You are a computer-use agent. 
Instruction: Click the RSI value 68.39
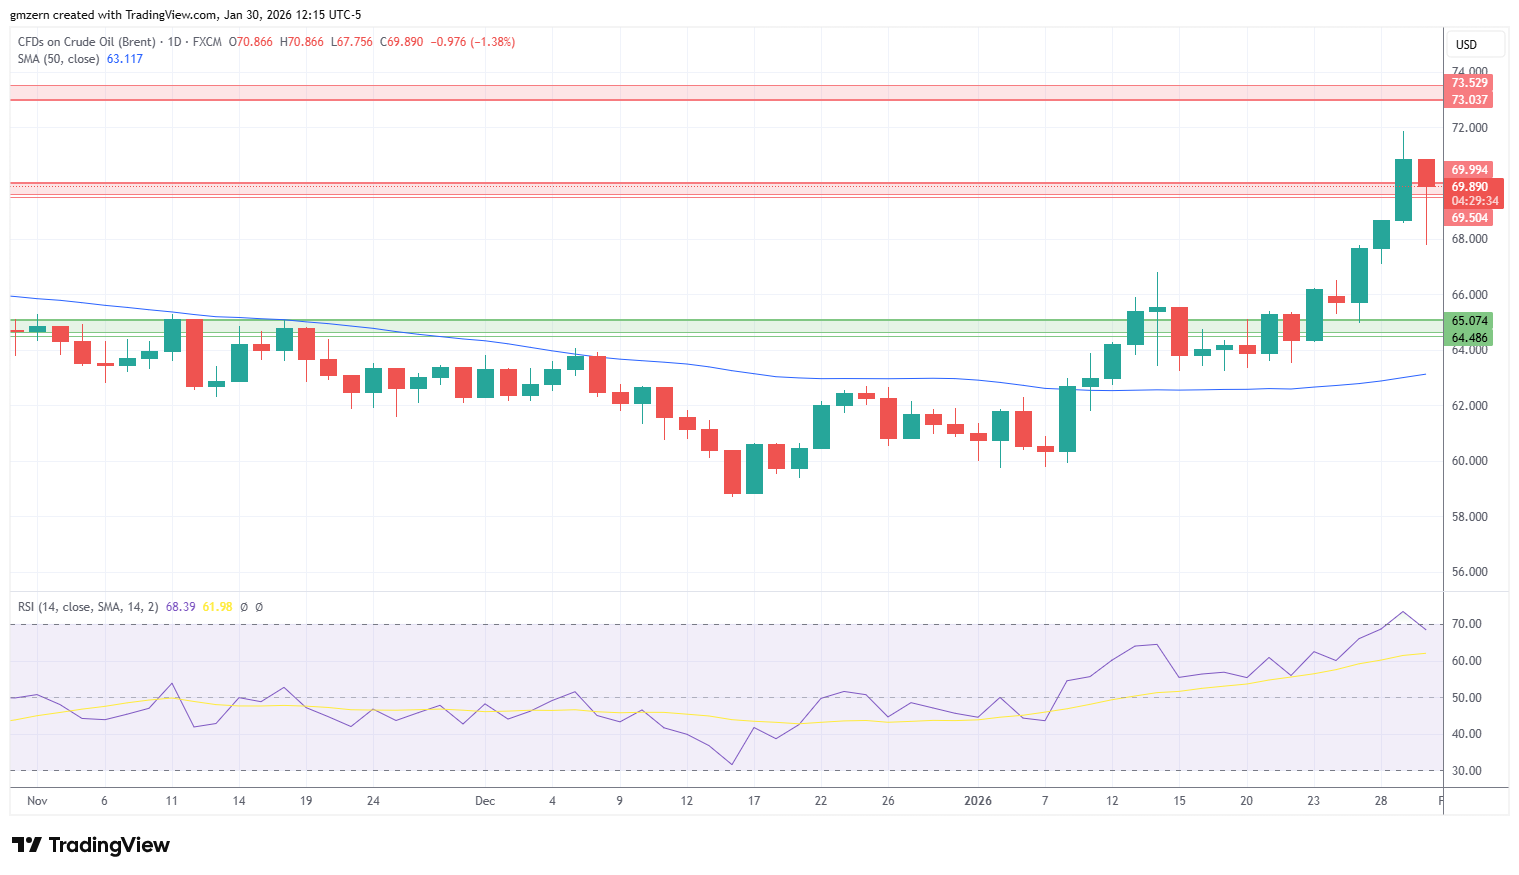(180, 607)
